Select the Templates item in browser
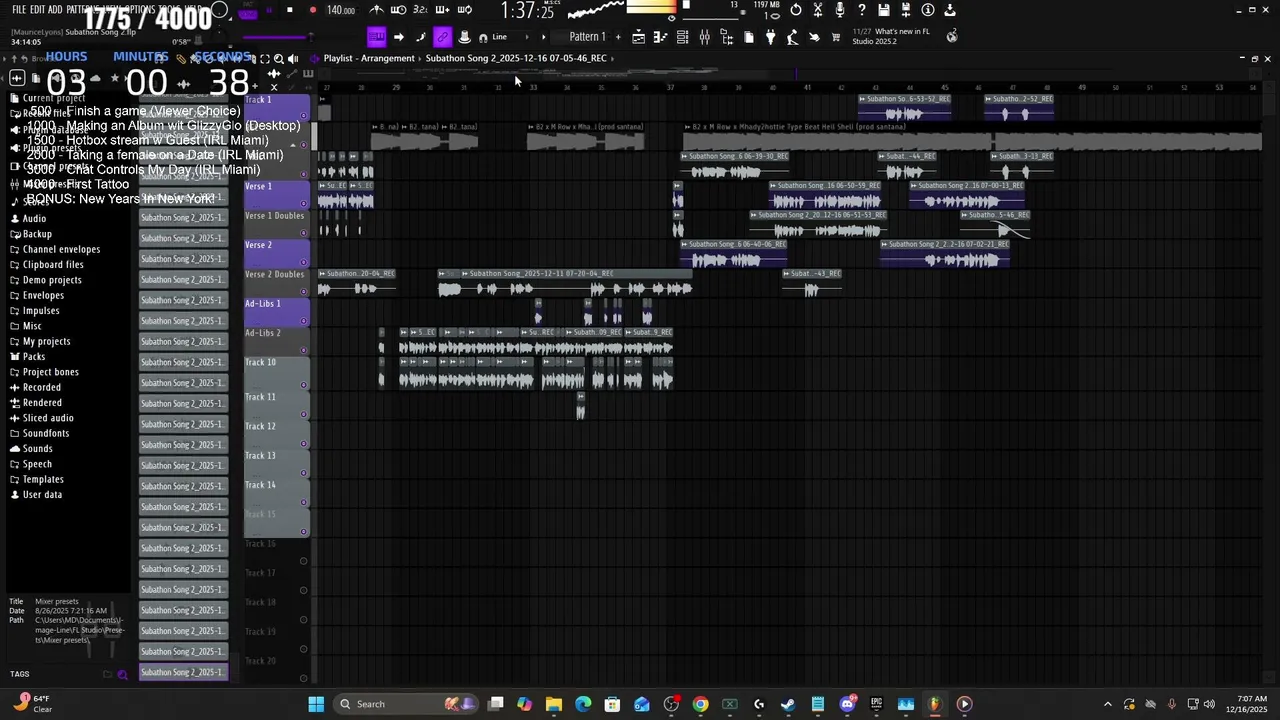This screenshot has height=720, width=1280. [x=43, y=479]
